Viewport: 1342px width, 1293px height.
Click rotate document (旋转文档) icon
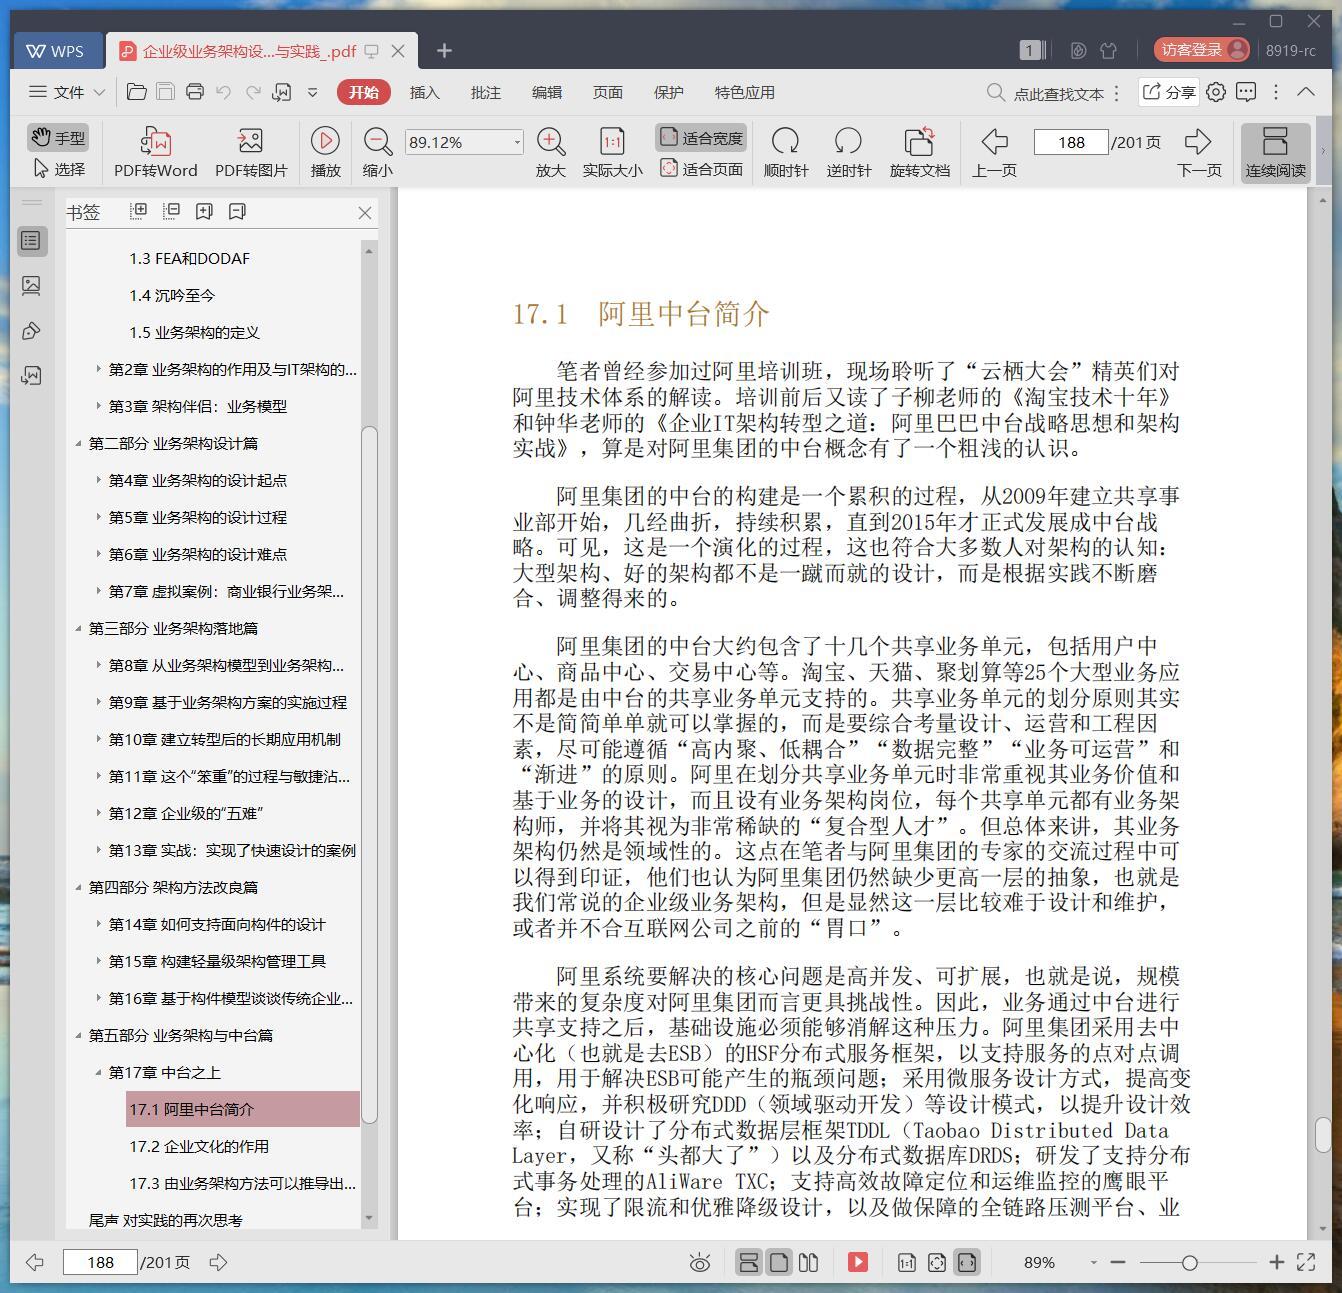919,141
